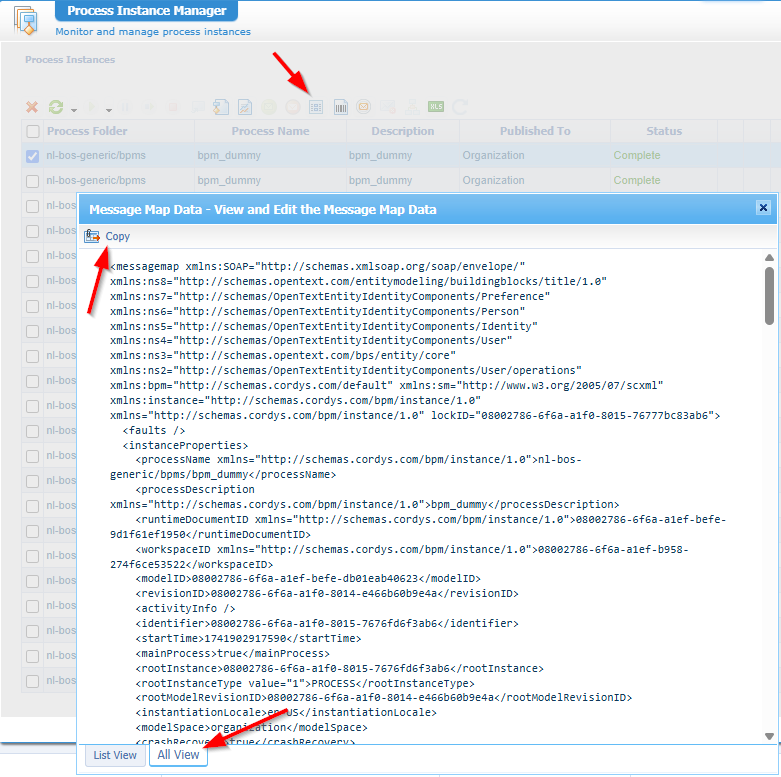Click the scrollbar down arrow in dialog
The image size is (781, 777).
click(769, 737)
